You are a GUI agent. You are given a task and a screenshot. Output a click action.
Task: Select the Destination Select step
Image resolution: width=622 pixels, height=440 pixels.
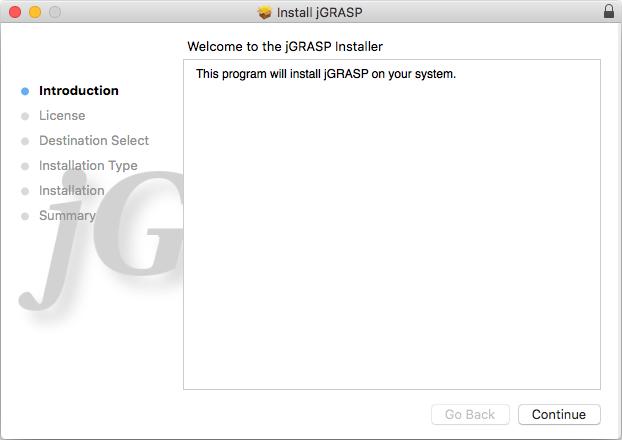[x=94, y=141]
